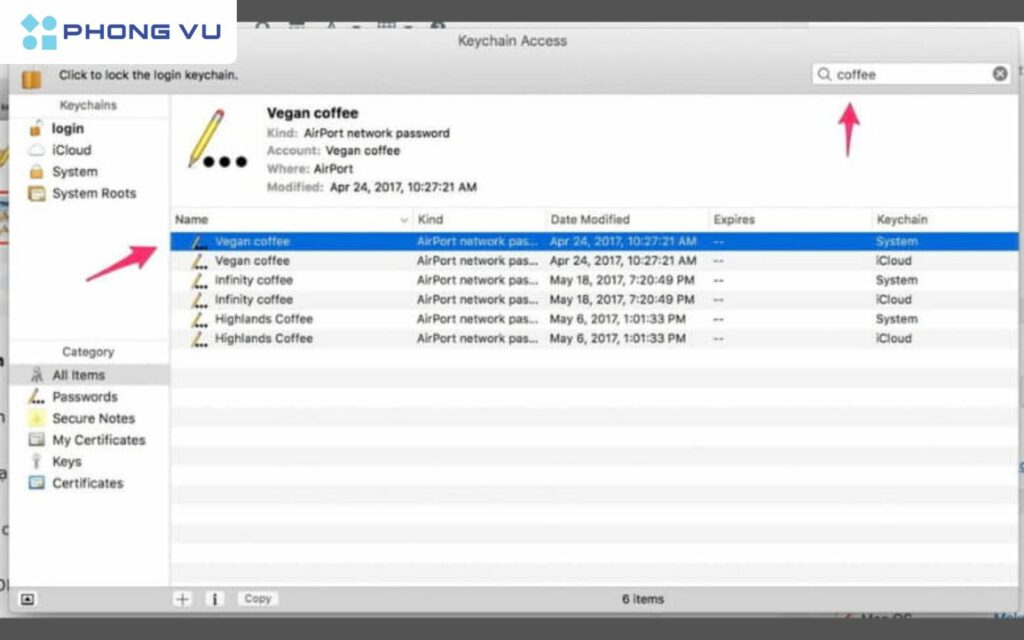Click inside the coffee search field
Viewport: 1024px width, 640px height.
(900, 73)
